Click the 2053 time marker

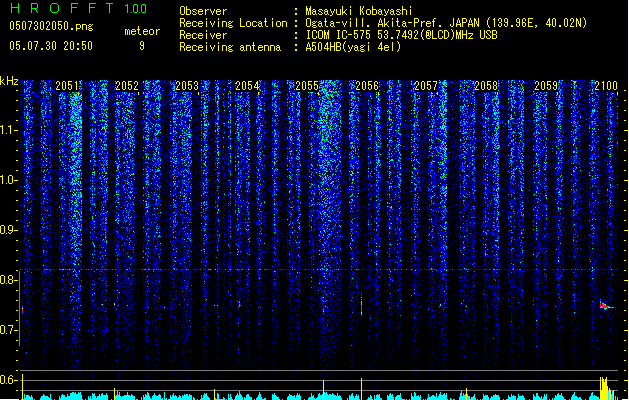[x=187, y=85]
